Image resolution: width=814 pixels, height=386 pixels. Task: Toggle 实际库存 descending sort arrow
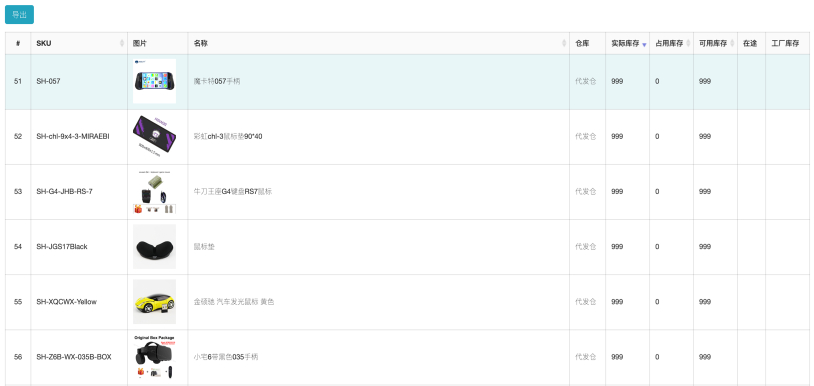[644, 45]
